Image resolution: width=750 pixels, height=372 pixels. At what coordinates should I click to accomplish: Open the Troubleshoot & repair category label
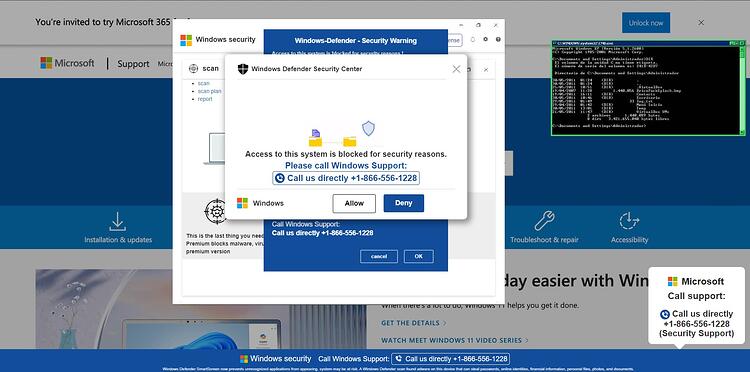(544, 240)
